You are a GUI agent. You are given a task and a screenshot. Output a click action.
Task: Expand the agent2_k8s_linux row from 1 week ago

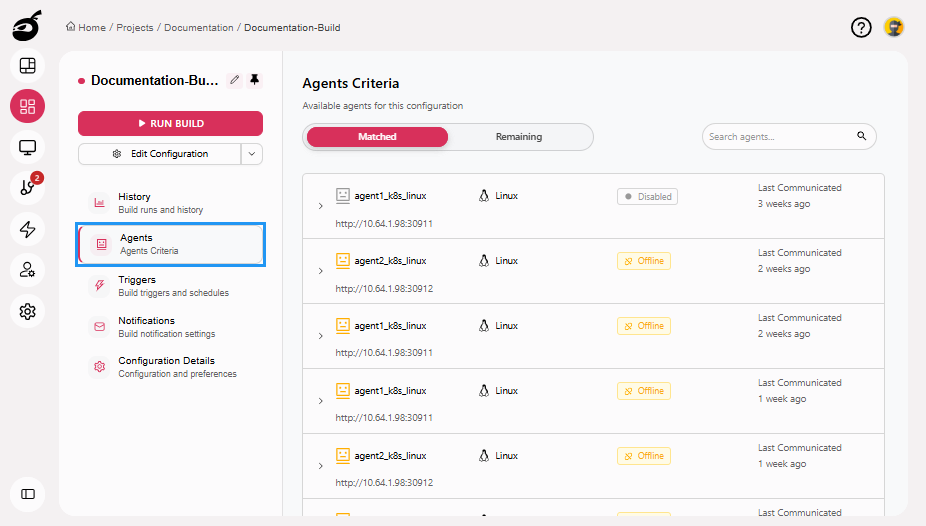(x=321, y=466)
